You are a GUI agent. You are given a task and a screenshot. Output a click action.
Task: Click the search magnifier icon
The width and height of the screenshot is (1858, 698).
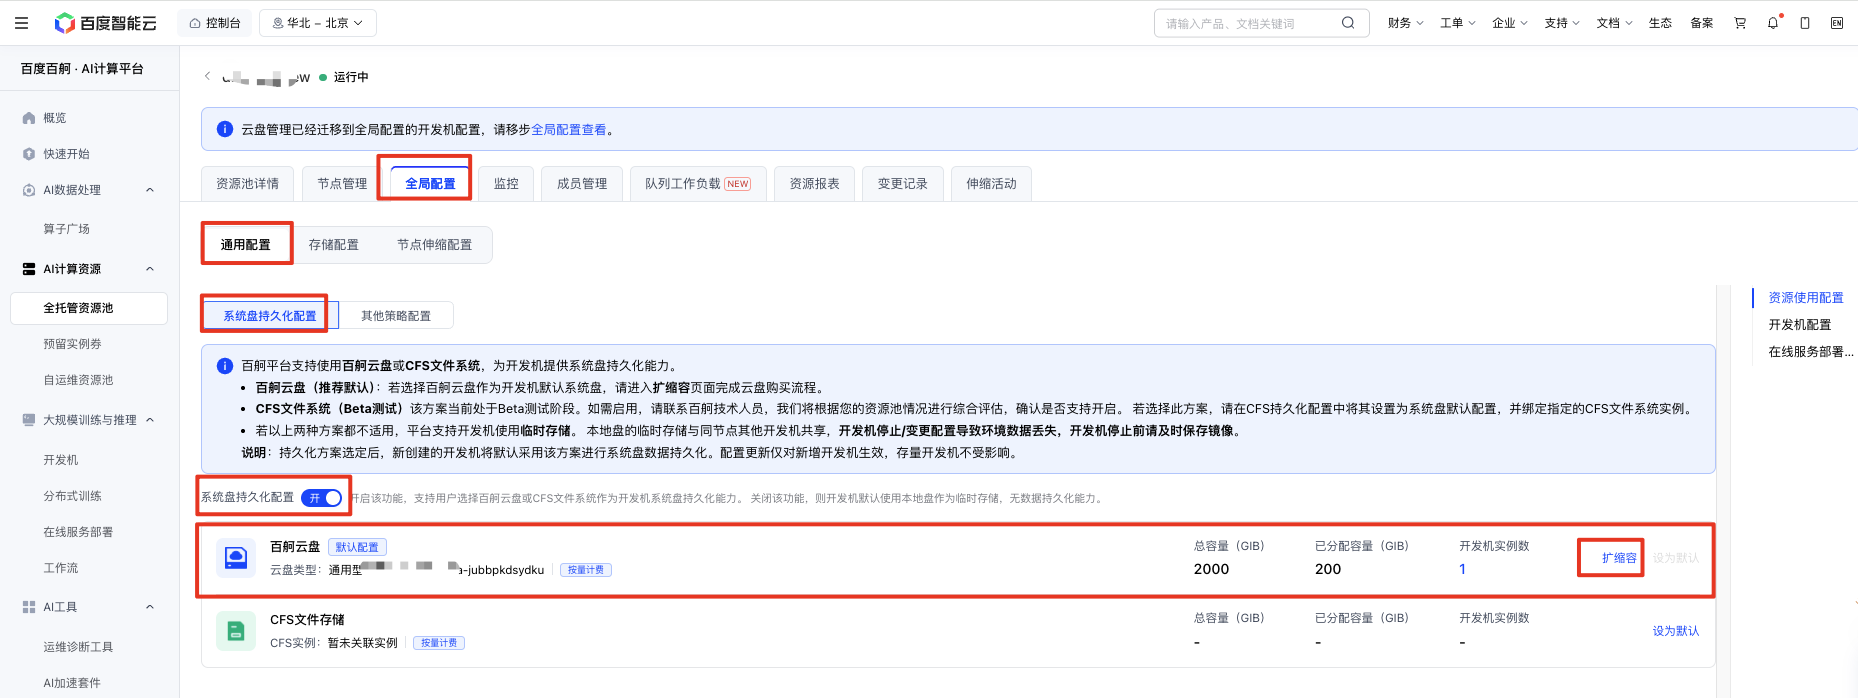[1348, 23]
